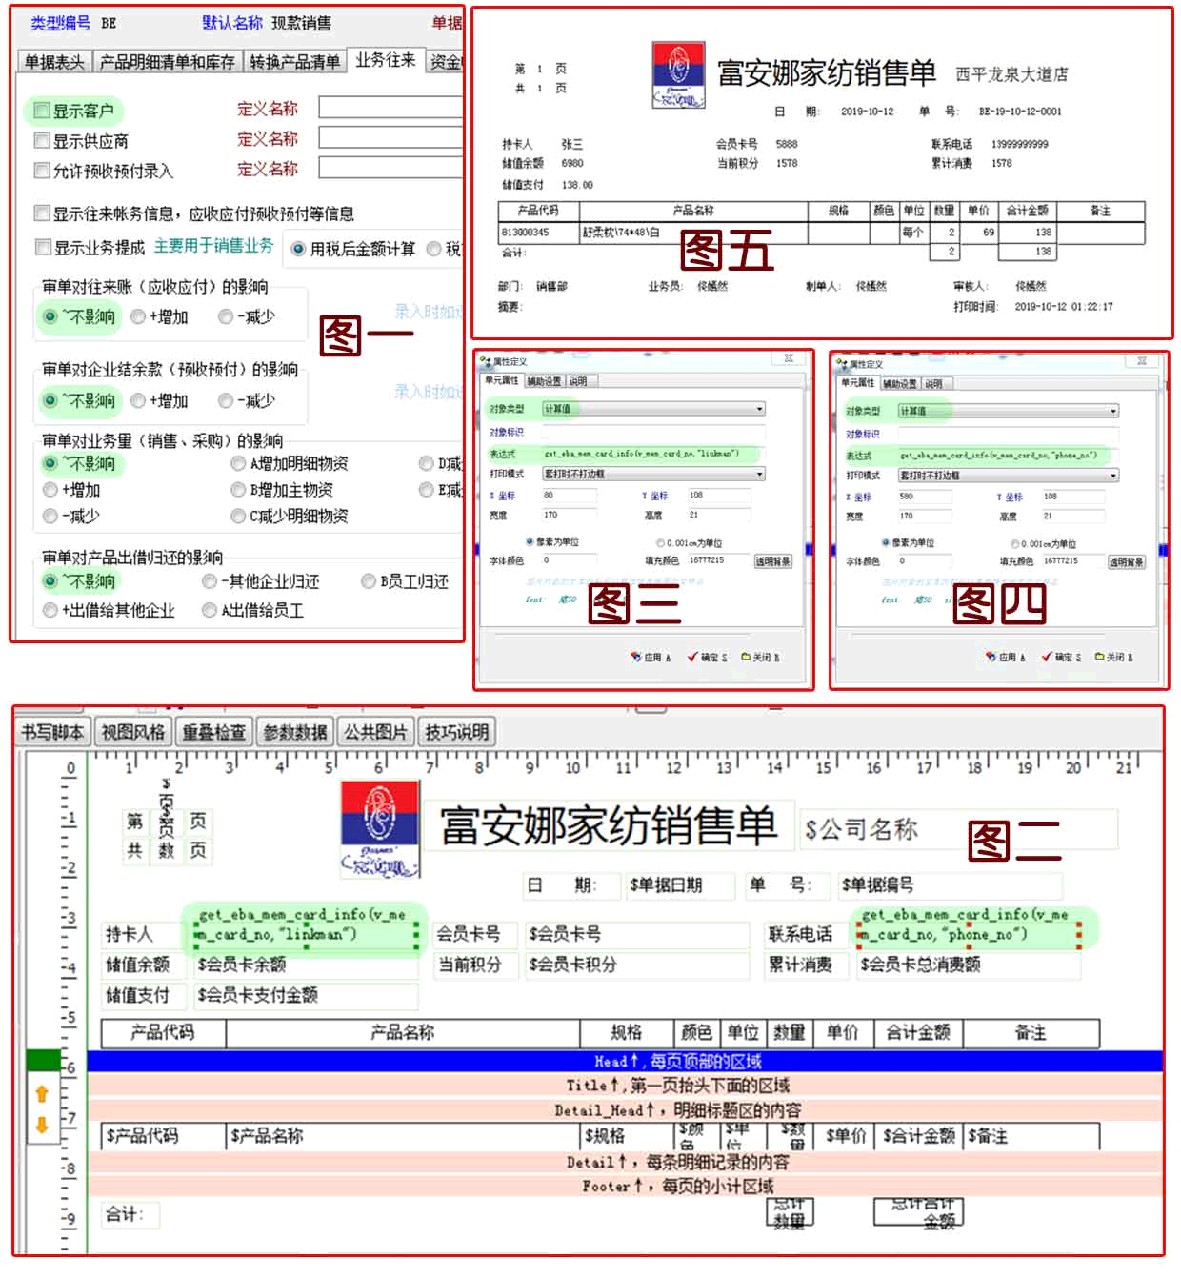
Task: Open 辅助设置 tab in 图三 dialog
Action: click(x=544, y=381)
